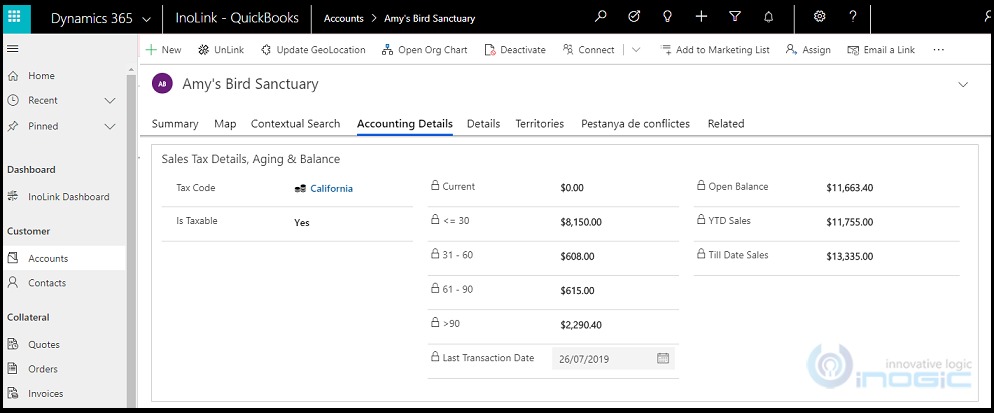Open the settings gear icon
This screenshot has width=994, height=413.
pyautogui.click(x=820, y=17)
